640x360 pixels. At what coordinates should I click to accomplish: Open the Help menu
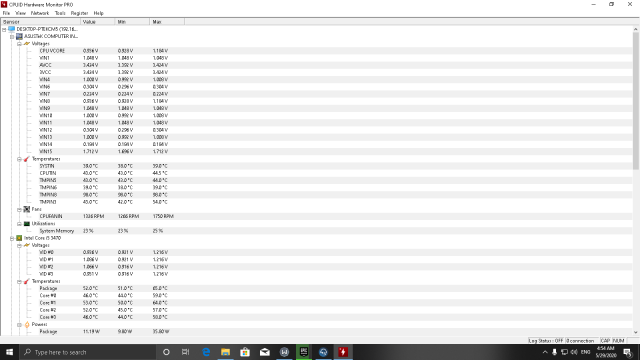click(98, 13)
